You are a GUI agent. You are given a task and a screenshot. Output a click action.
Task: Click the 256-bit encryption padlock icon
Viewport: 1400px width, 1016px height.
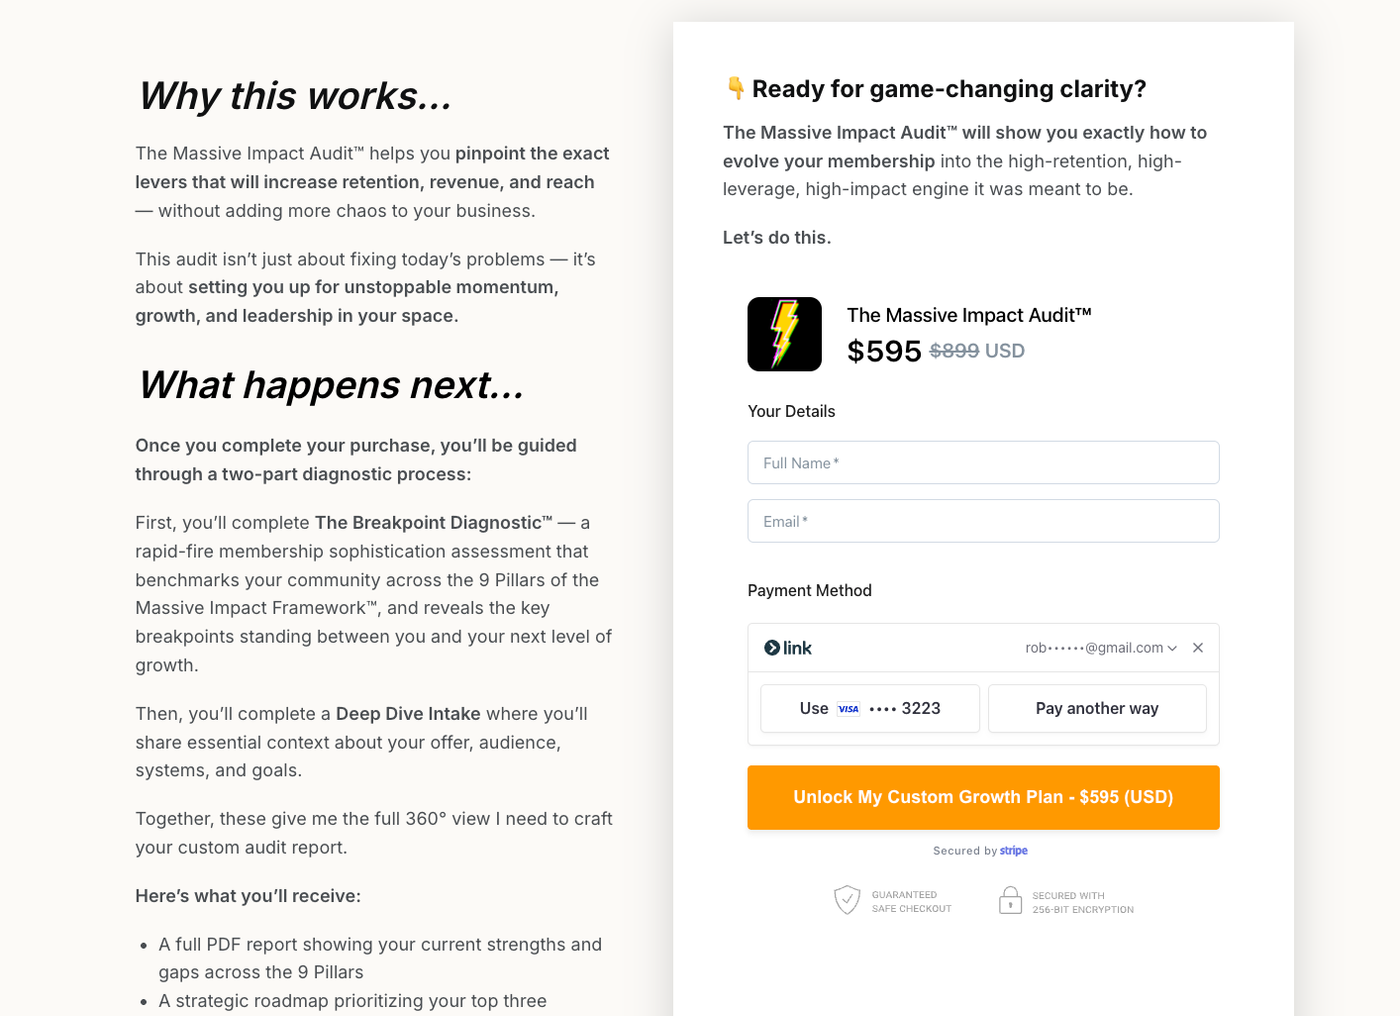point(1012,899)
